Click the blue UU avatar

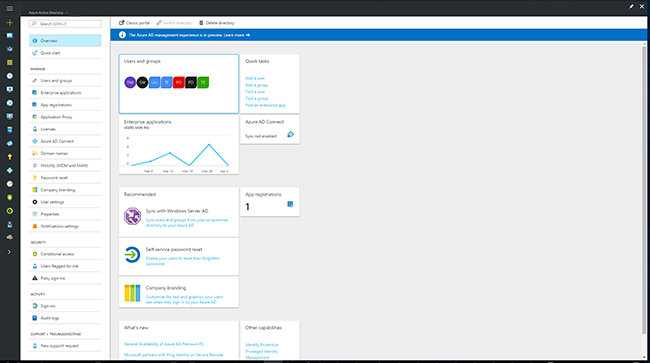(x=155, y=82)
